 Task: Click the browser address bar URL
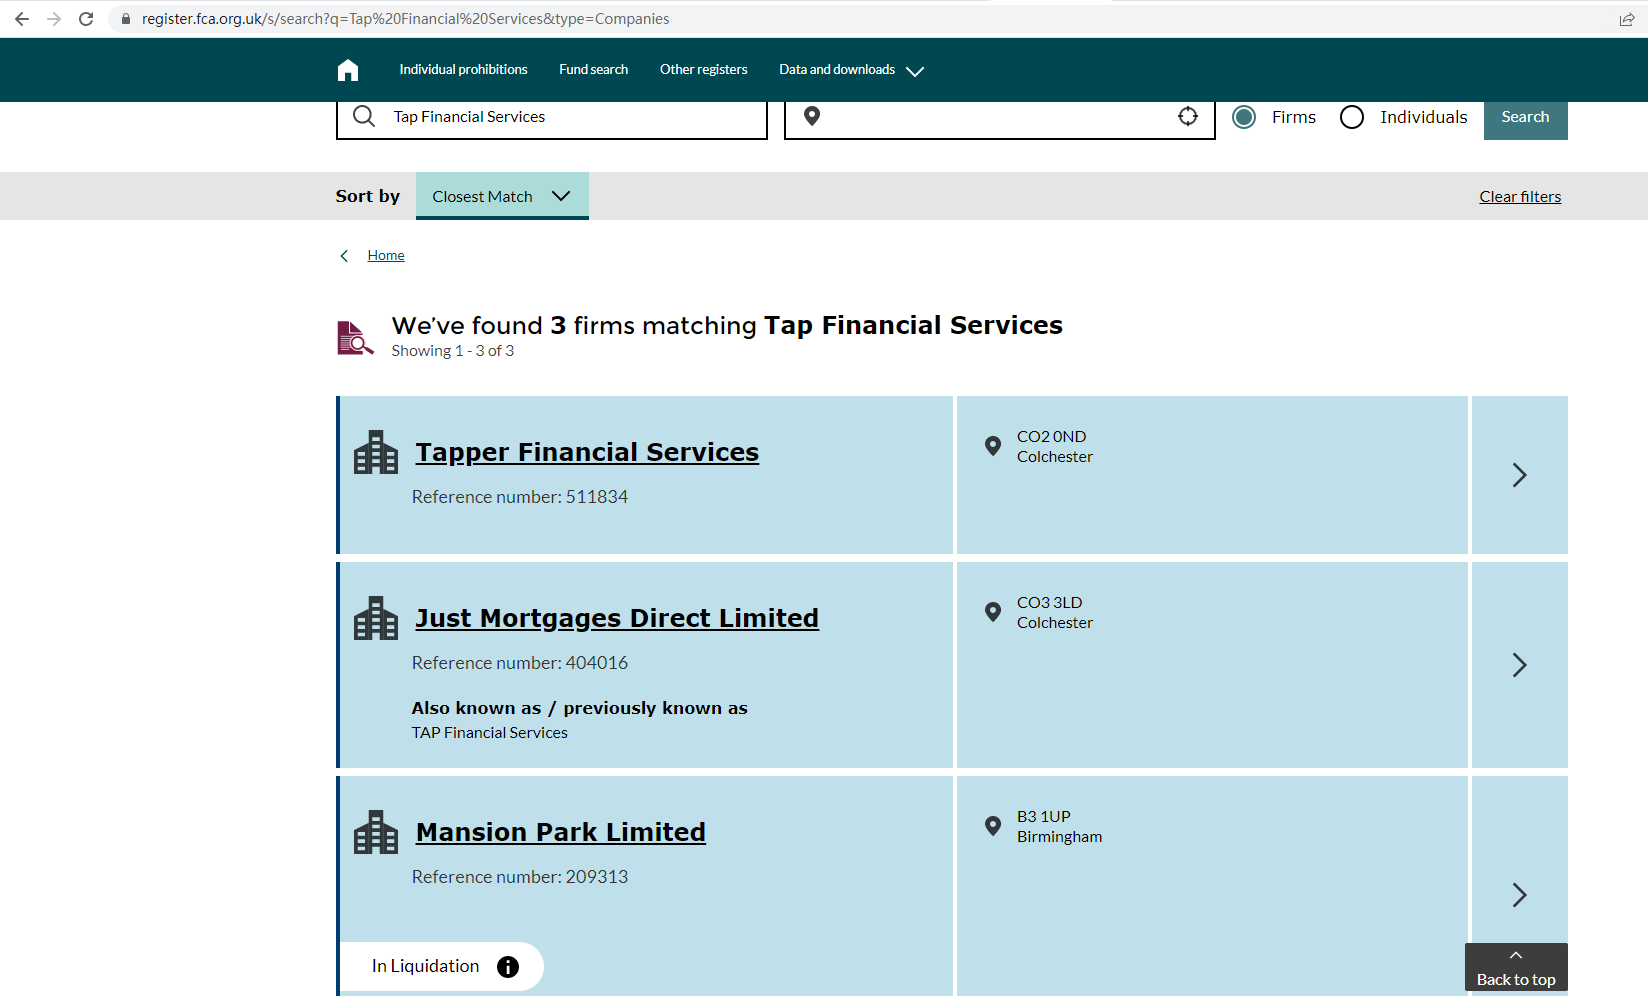coord(406,19)
